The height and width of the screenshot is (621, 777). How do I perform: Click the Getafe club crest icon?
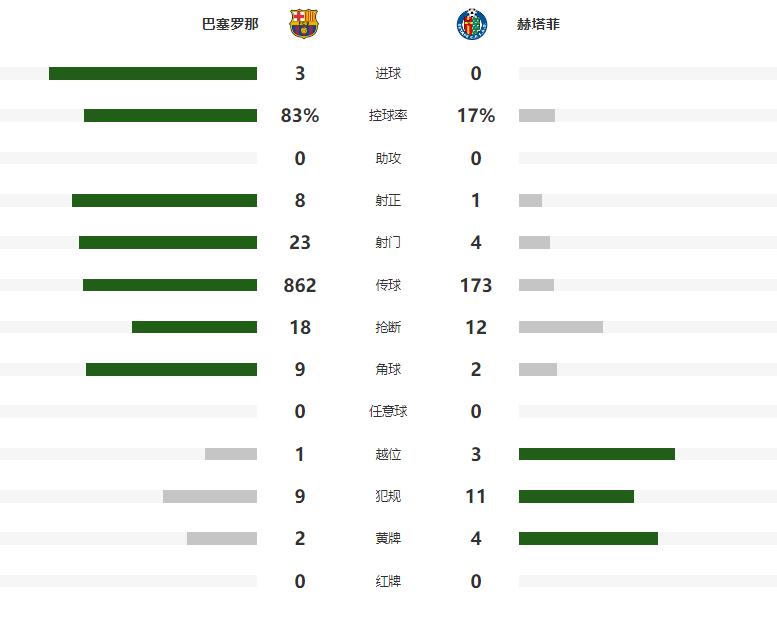[472, 24]
